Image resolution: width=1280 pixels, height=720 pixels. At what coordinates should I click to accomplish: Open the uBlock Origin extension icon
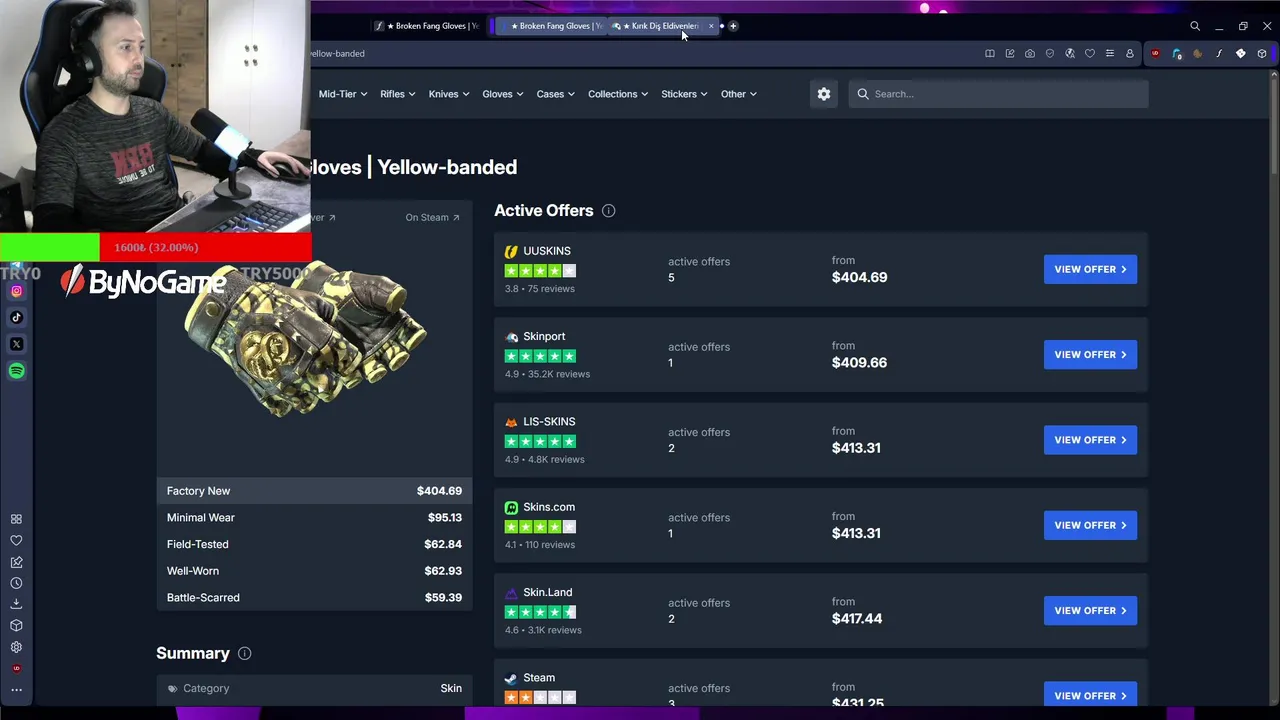(1156, 53)
